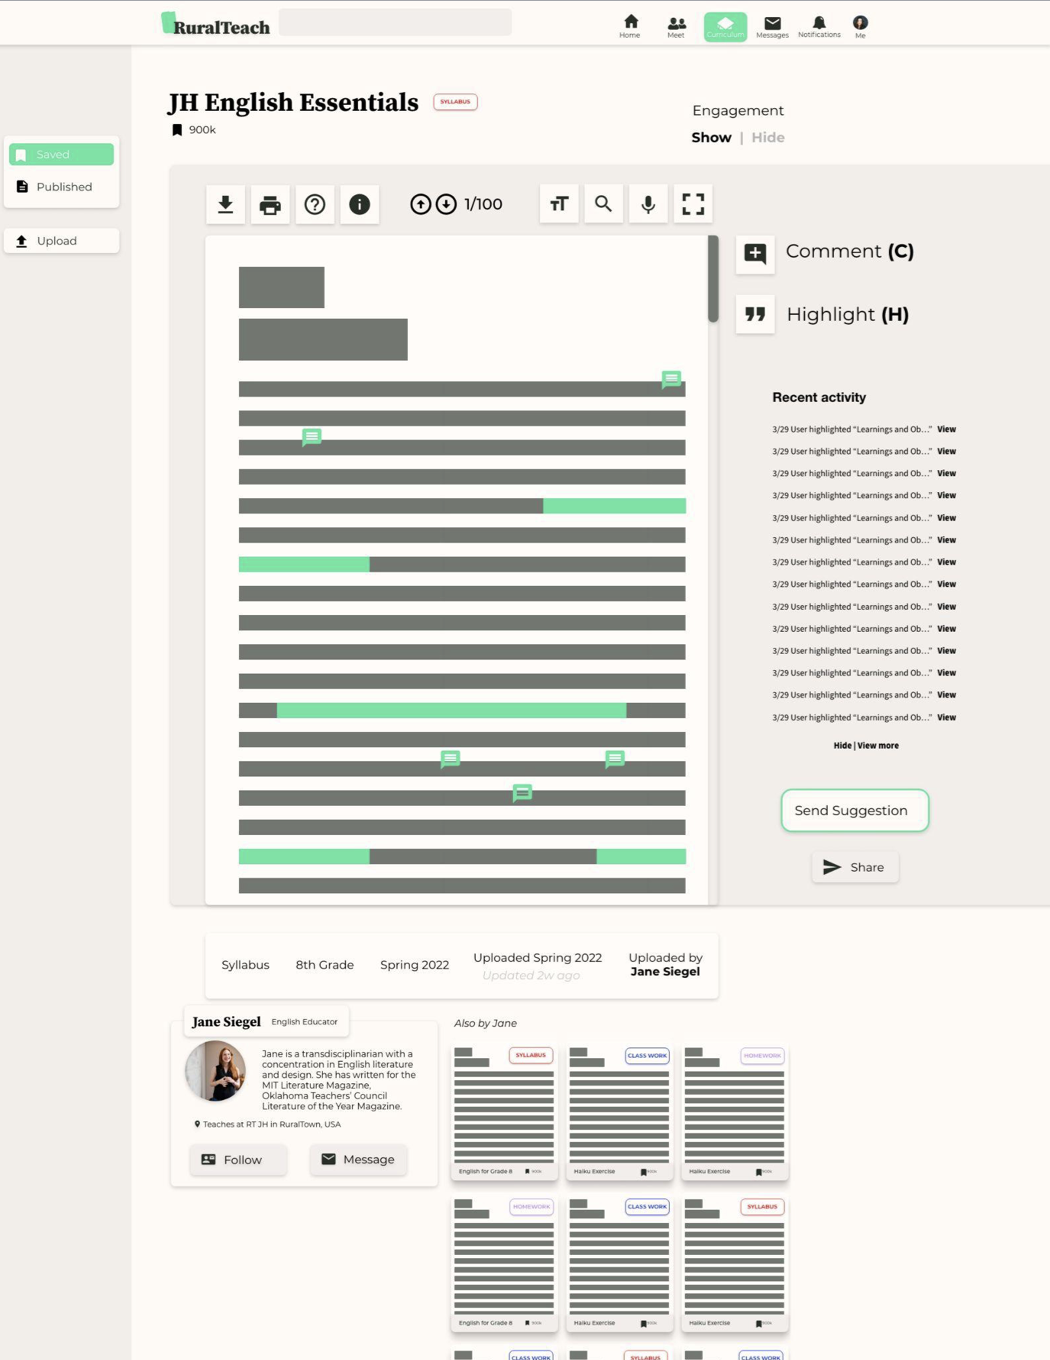Viewport: 1050px width, 1360px height.
Task: Select Saved in the sidebar
Action: point(61,154)
